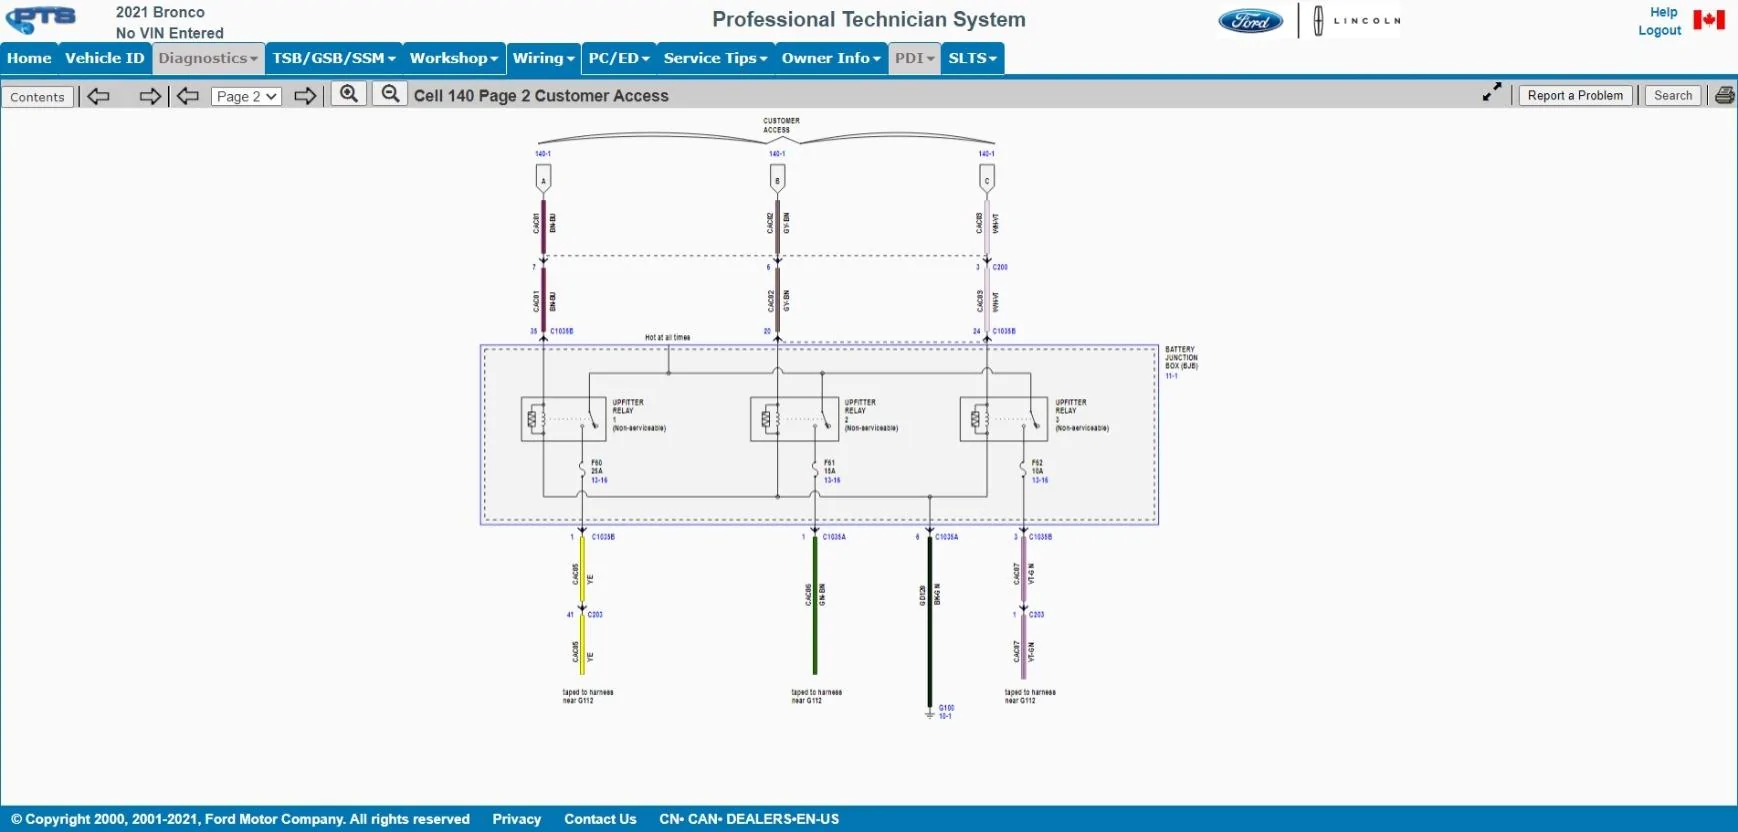Click Upfitter Relay 3 symbol
Image resolution: width=1738 pixels, height=832 pixels.
[1004, 419]
